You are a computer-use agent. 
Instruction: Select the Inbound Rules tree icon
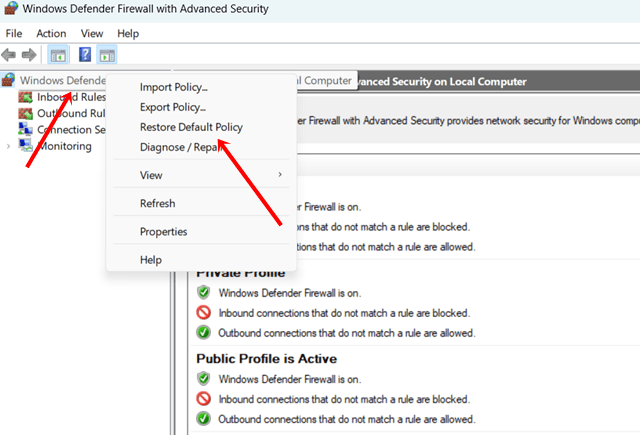(x=26, y=97)
